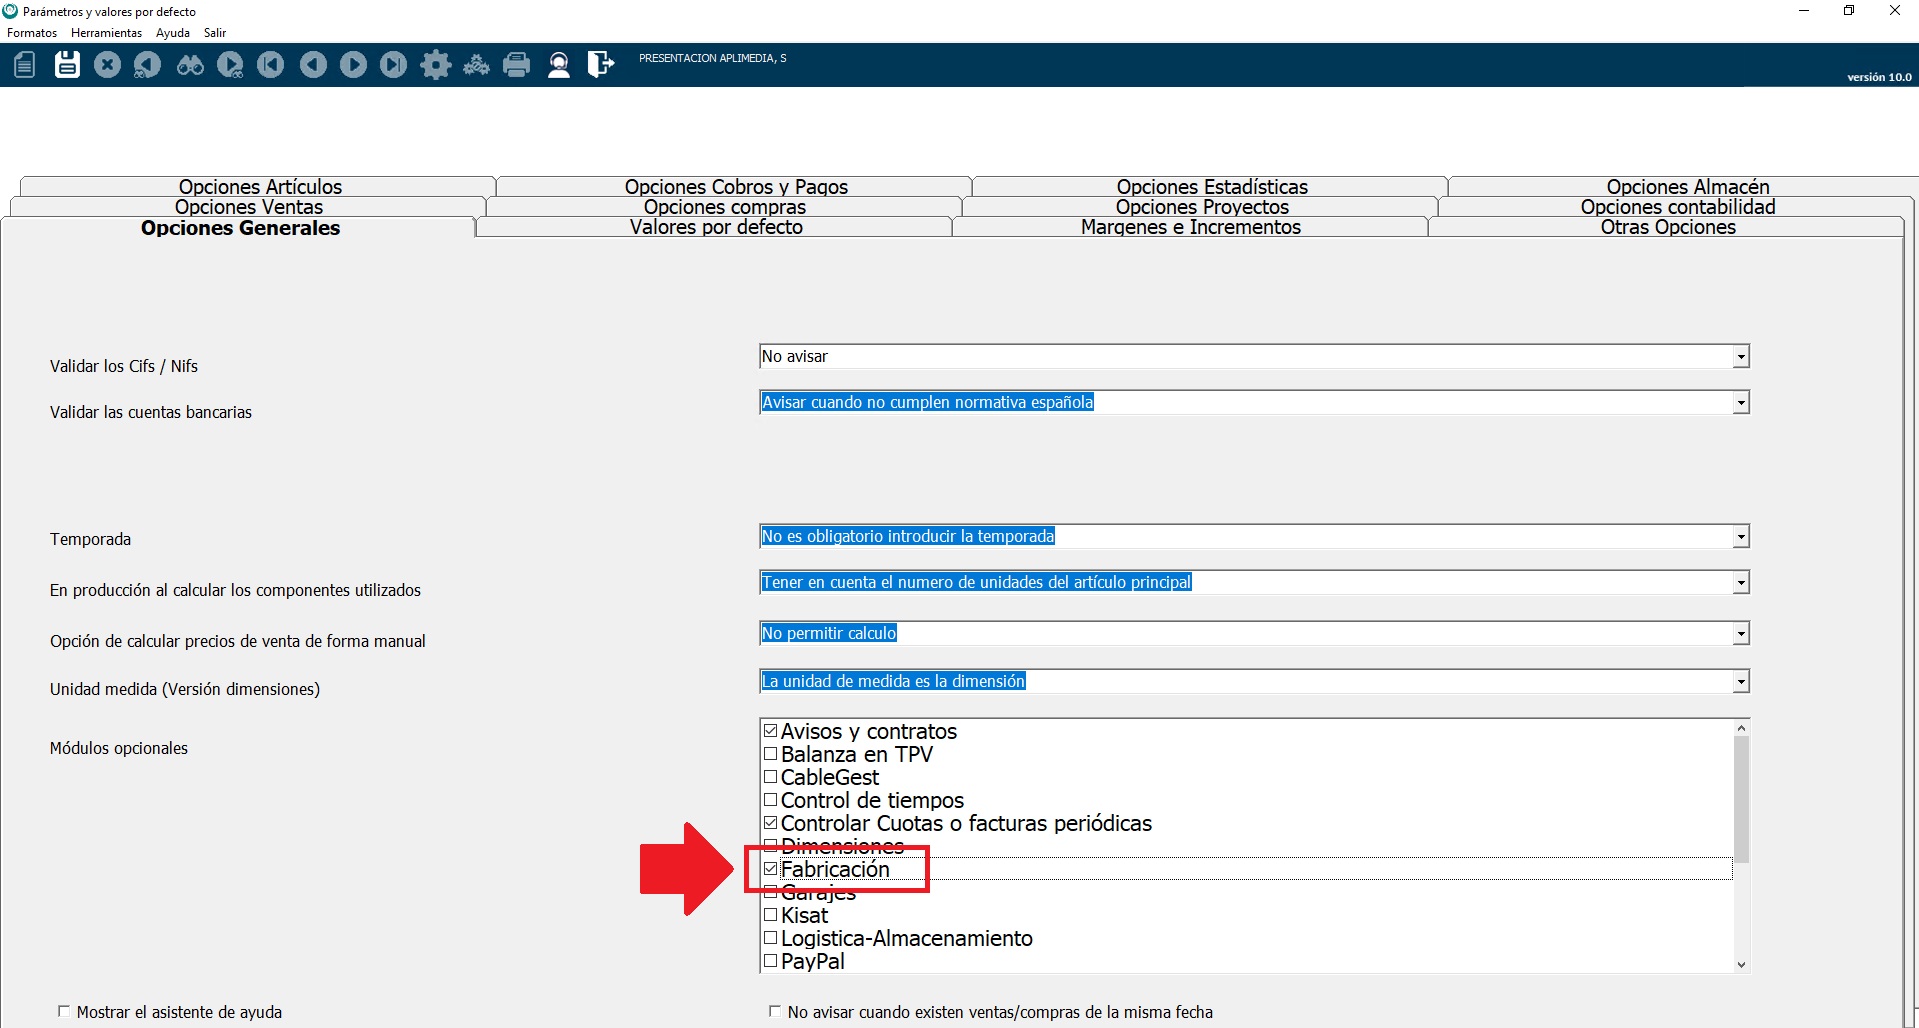
Task: Go to the last record icon
Action: pyautogui.click(x=394, y=65)
